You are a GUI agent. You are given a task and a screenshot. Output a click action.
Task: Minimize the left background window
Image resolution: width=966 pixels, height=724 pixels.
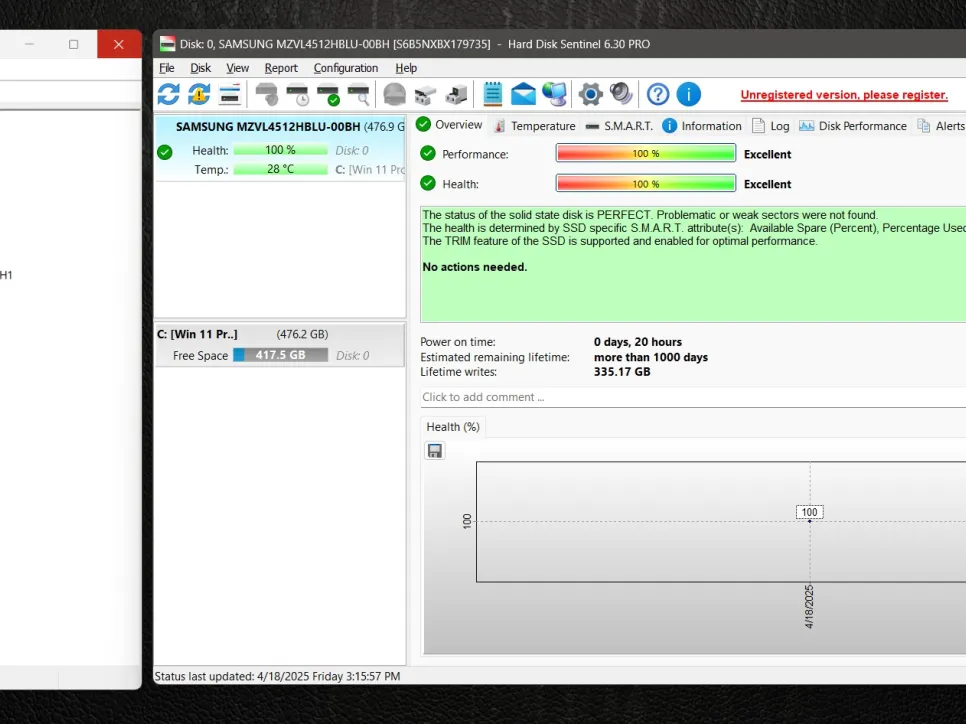(x=30, y=44)
